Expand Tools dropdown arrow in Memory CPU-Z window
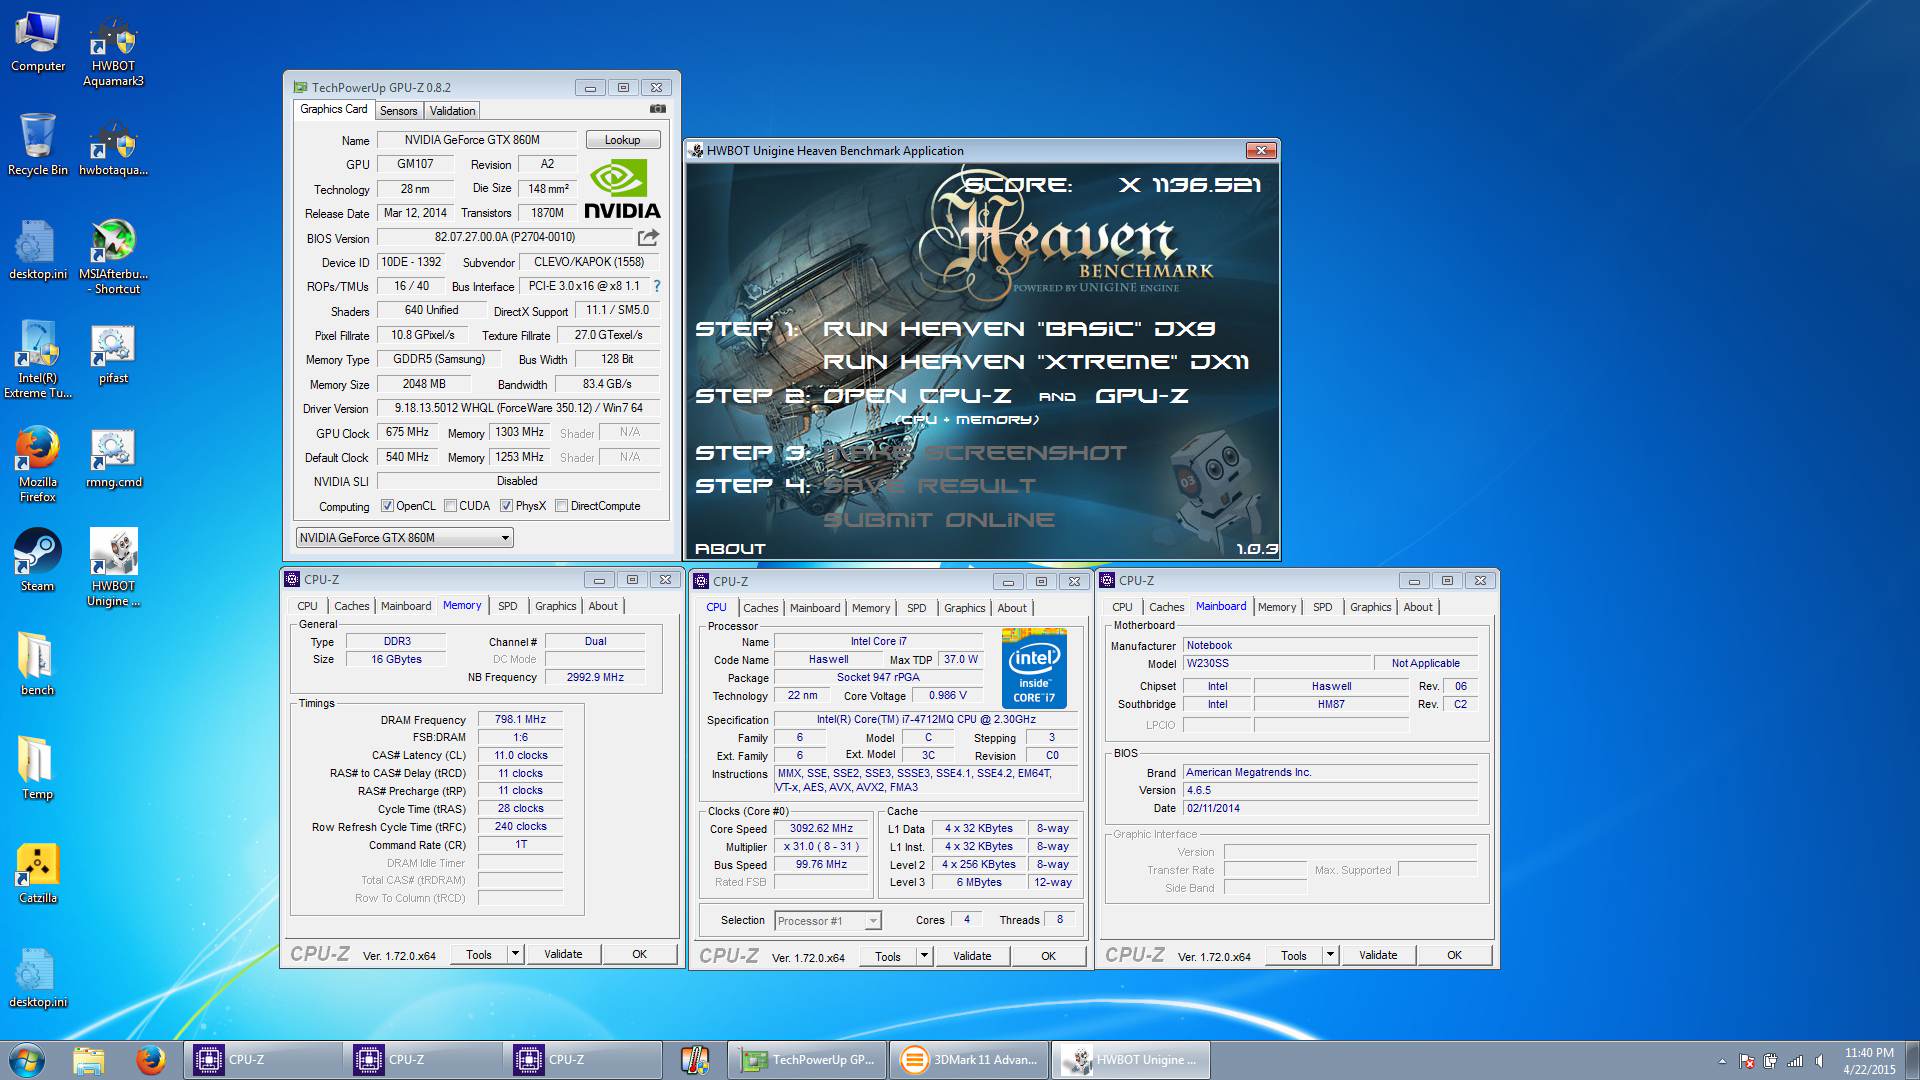 515,954
